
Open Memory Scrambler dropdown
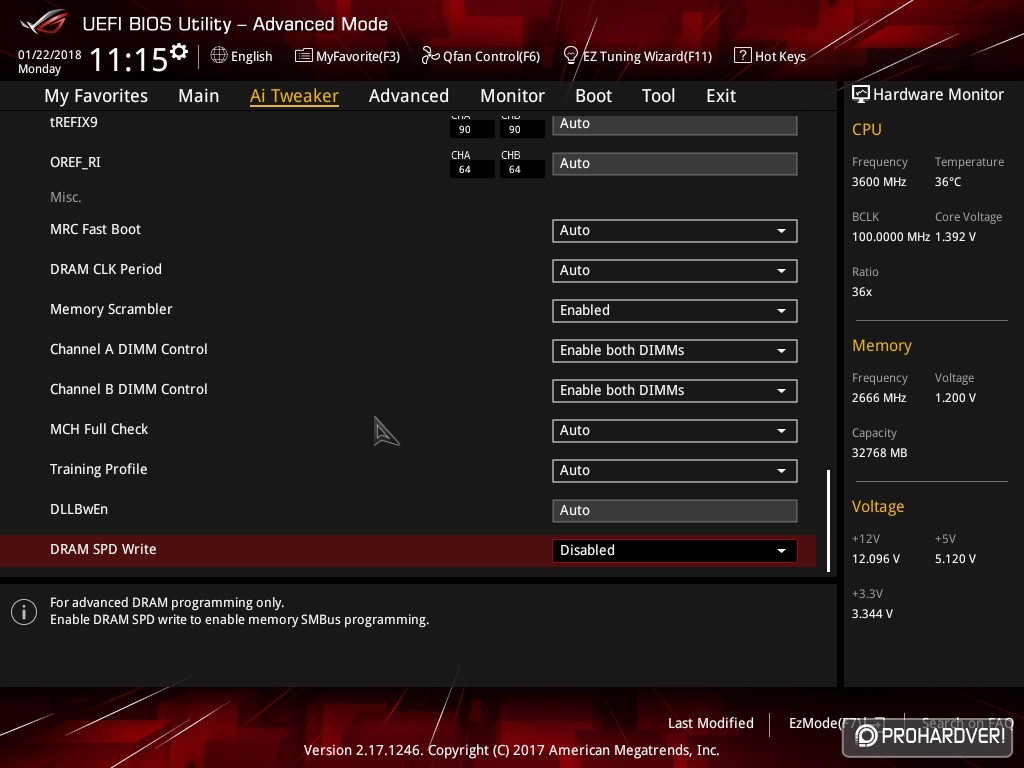tap(675, 311)
